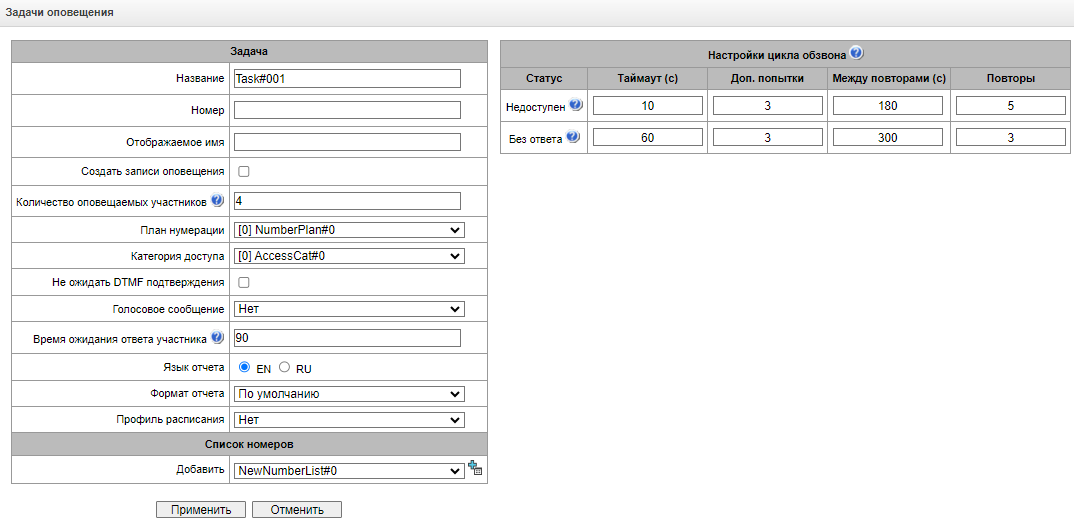Expand the Профиль расписания dropdown

(348, 419)
